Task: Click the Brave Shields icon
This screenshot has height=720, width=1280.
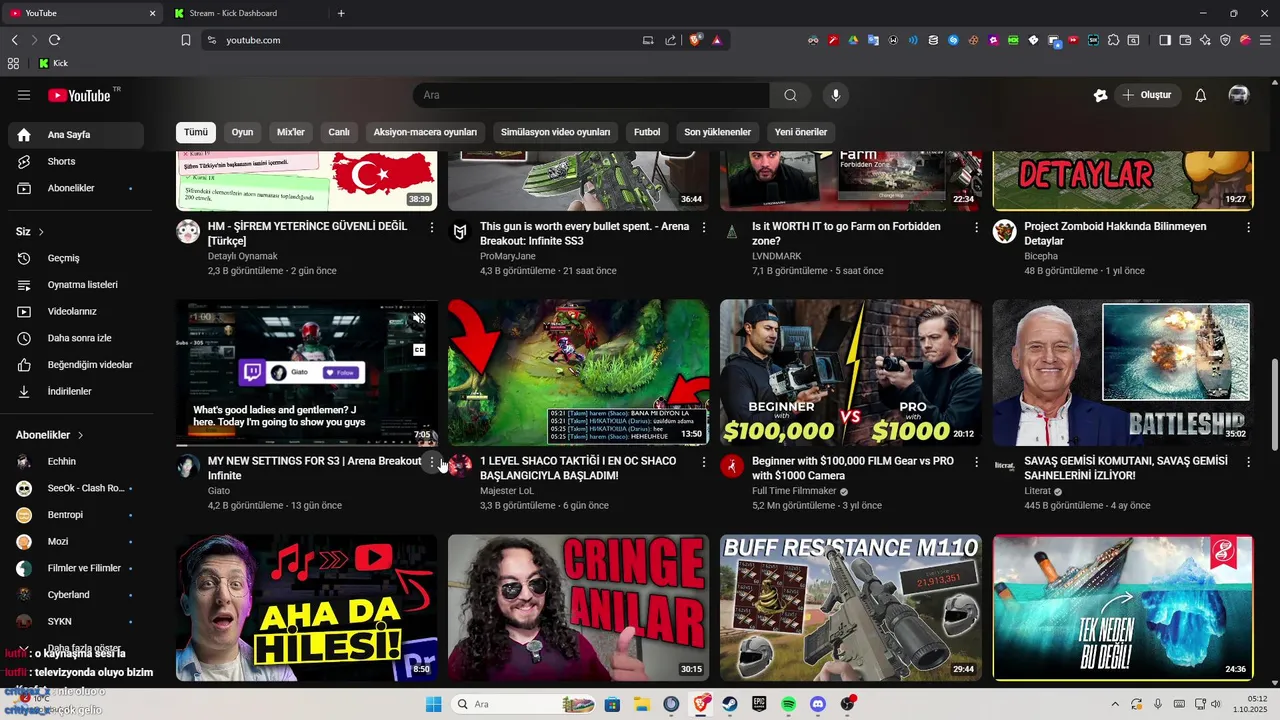Action: click(x=696, y=40)
